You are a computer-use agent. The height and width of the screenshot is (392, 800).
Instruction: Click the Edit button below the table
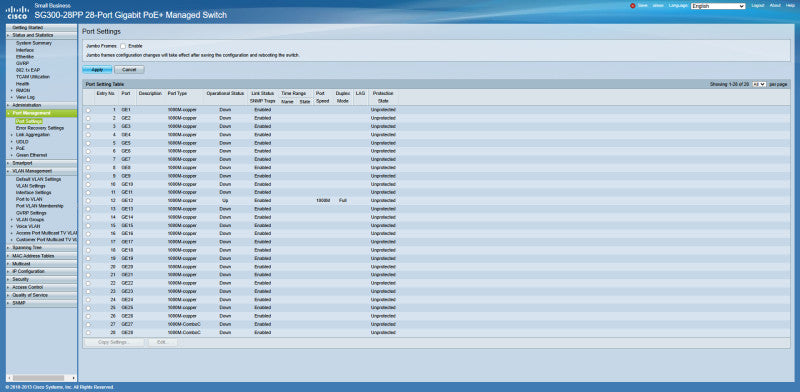[163, 342]
